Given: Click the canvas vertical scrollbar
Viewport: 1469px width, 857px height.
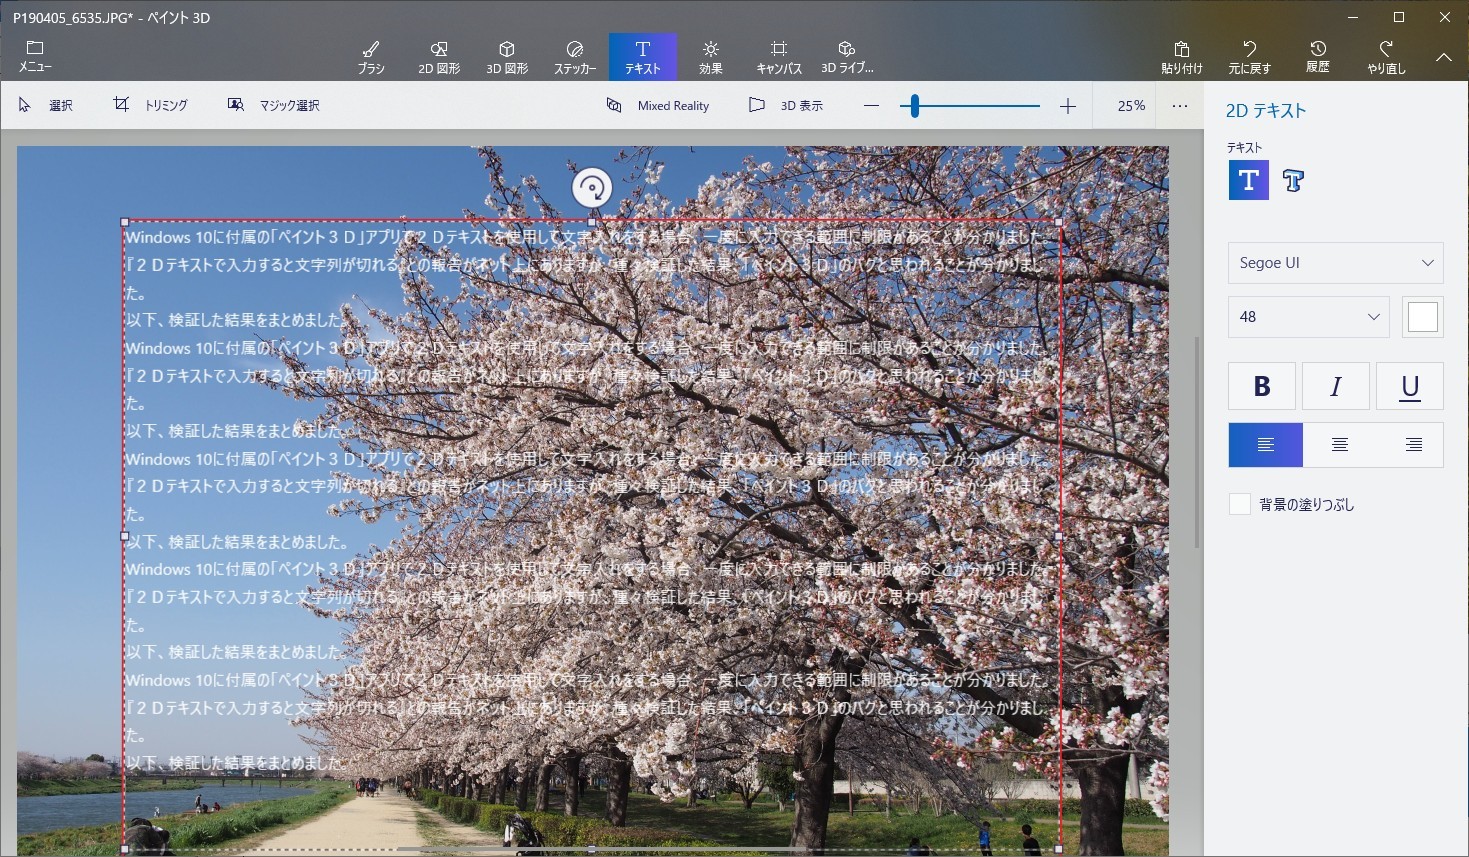Looking at the screenshot, I should pyautogui.click(x=1197, y=441).
